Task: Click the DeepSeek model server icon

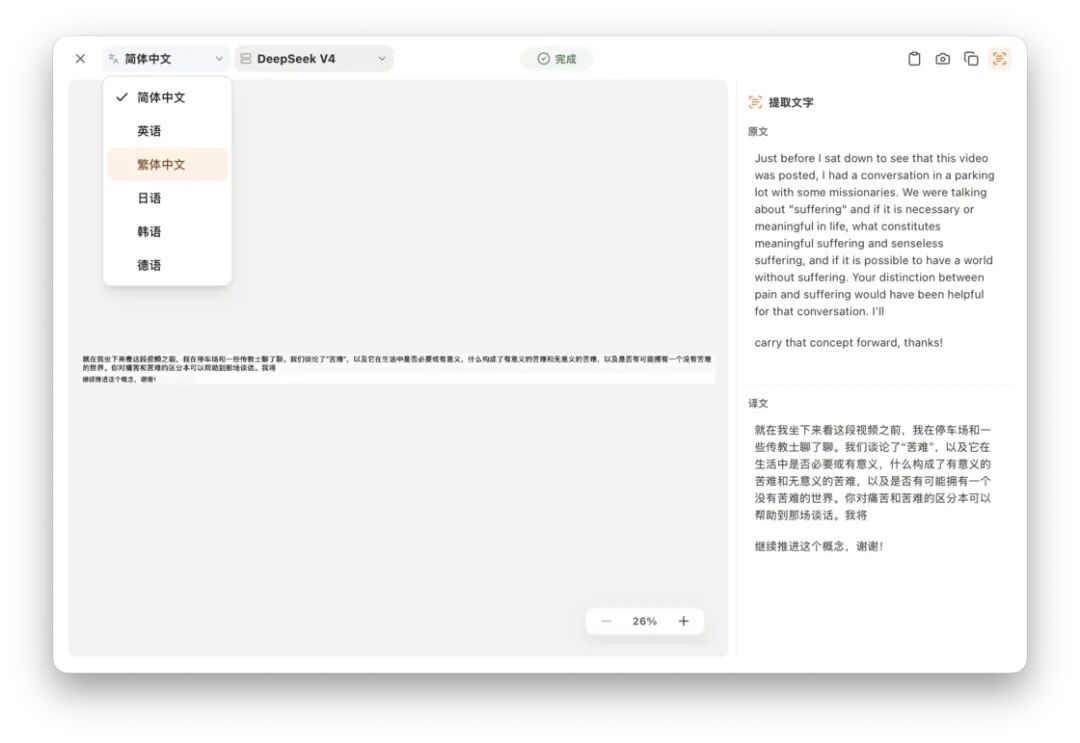Action: click(x=245, y=59)
